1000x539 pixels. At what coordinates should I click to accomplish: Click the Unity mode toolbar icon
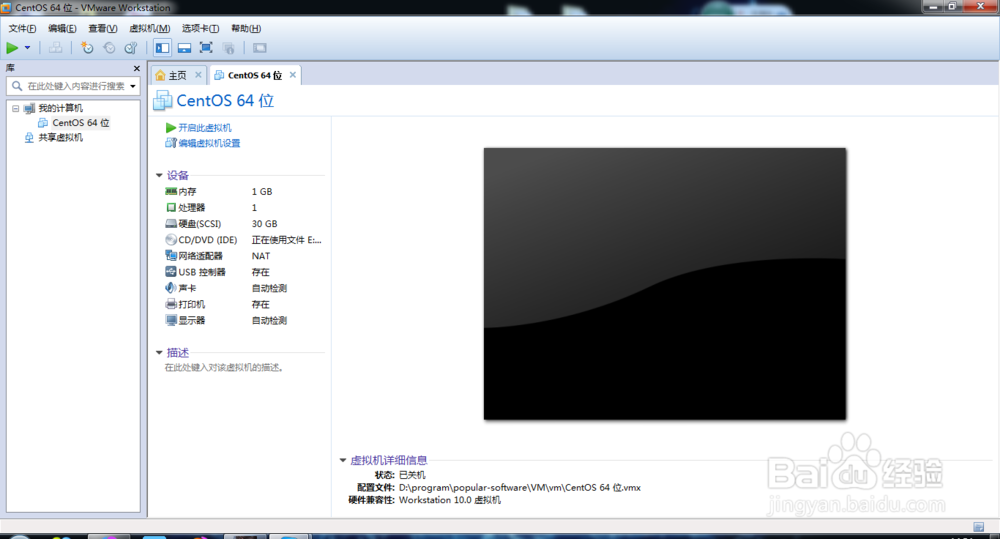pyautogui.click(x=228, y=48)
